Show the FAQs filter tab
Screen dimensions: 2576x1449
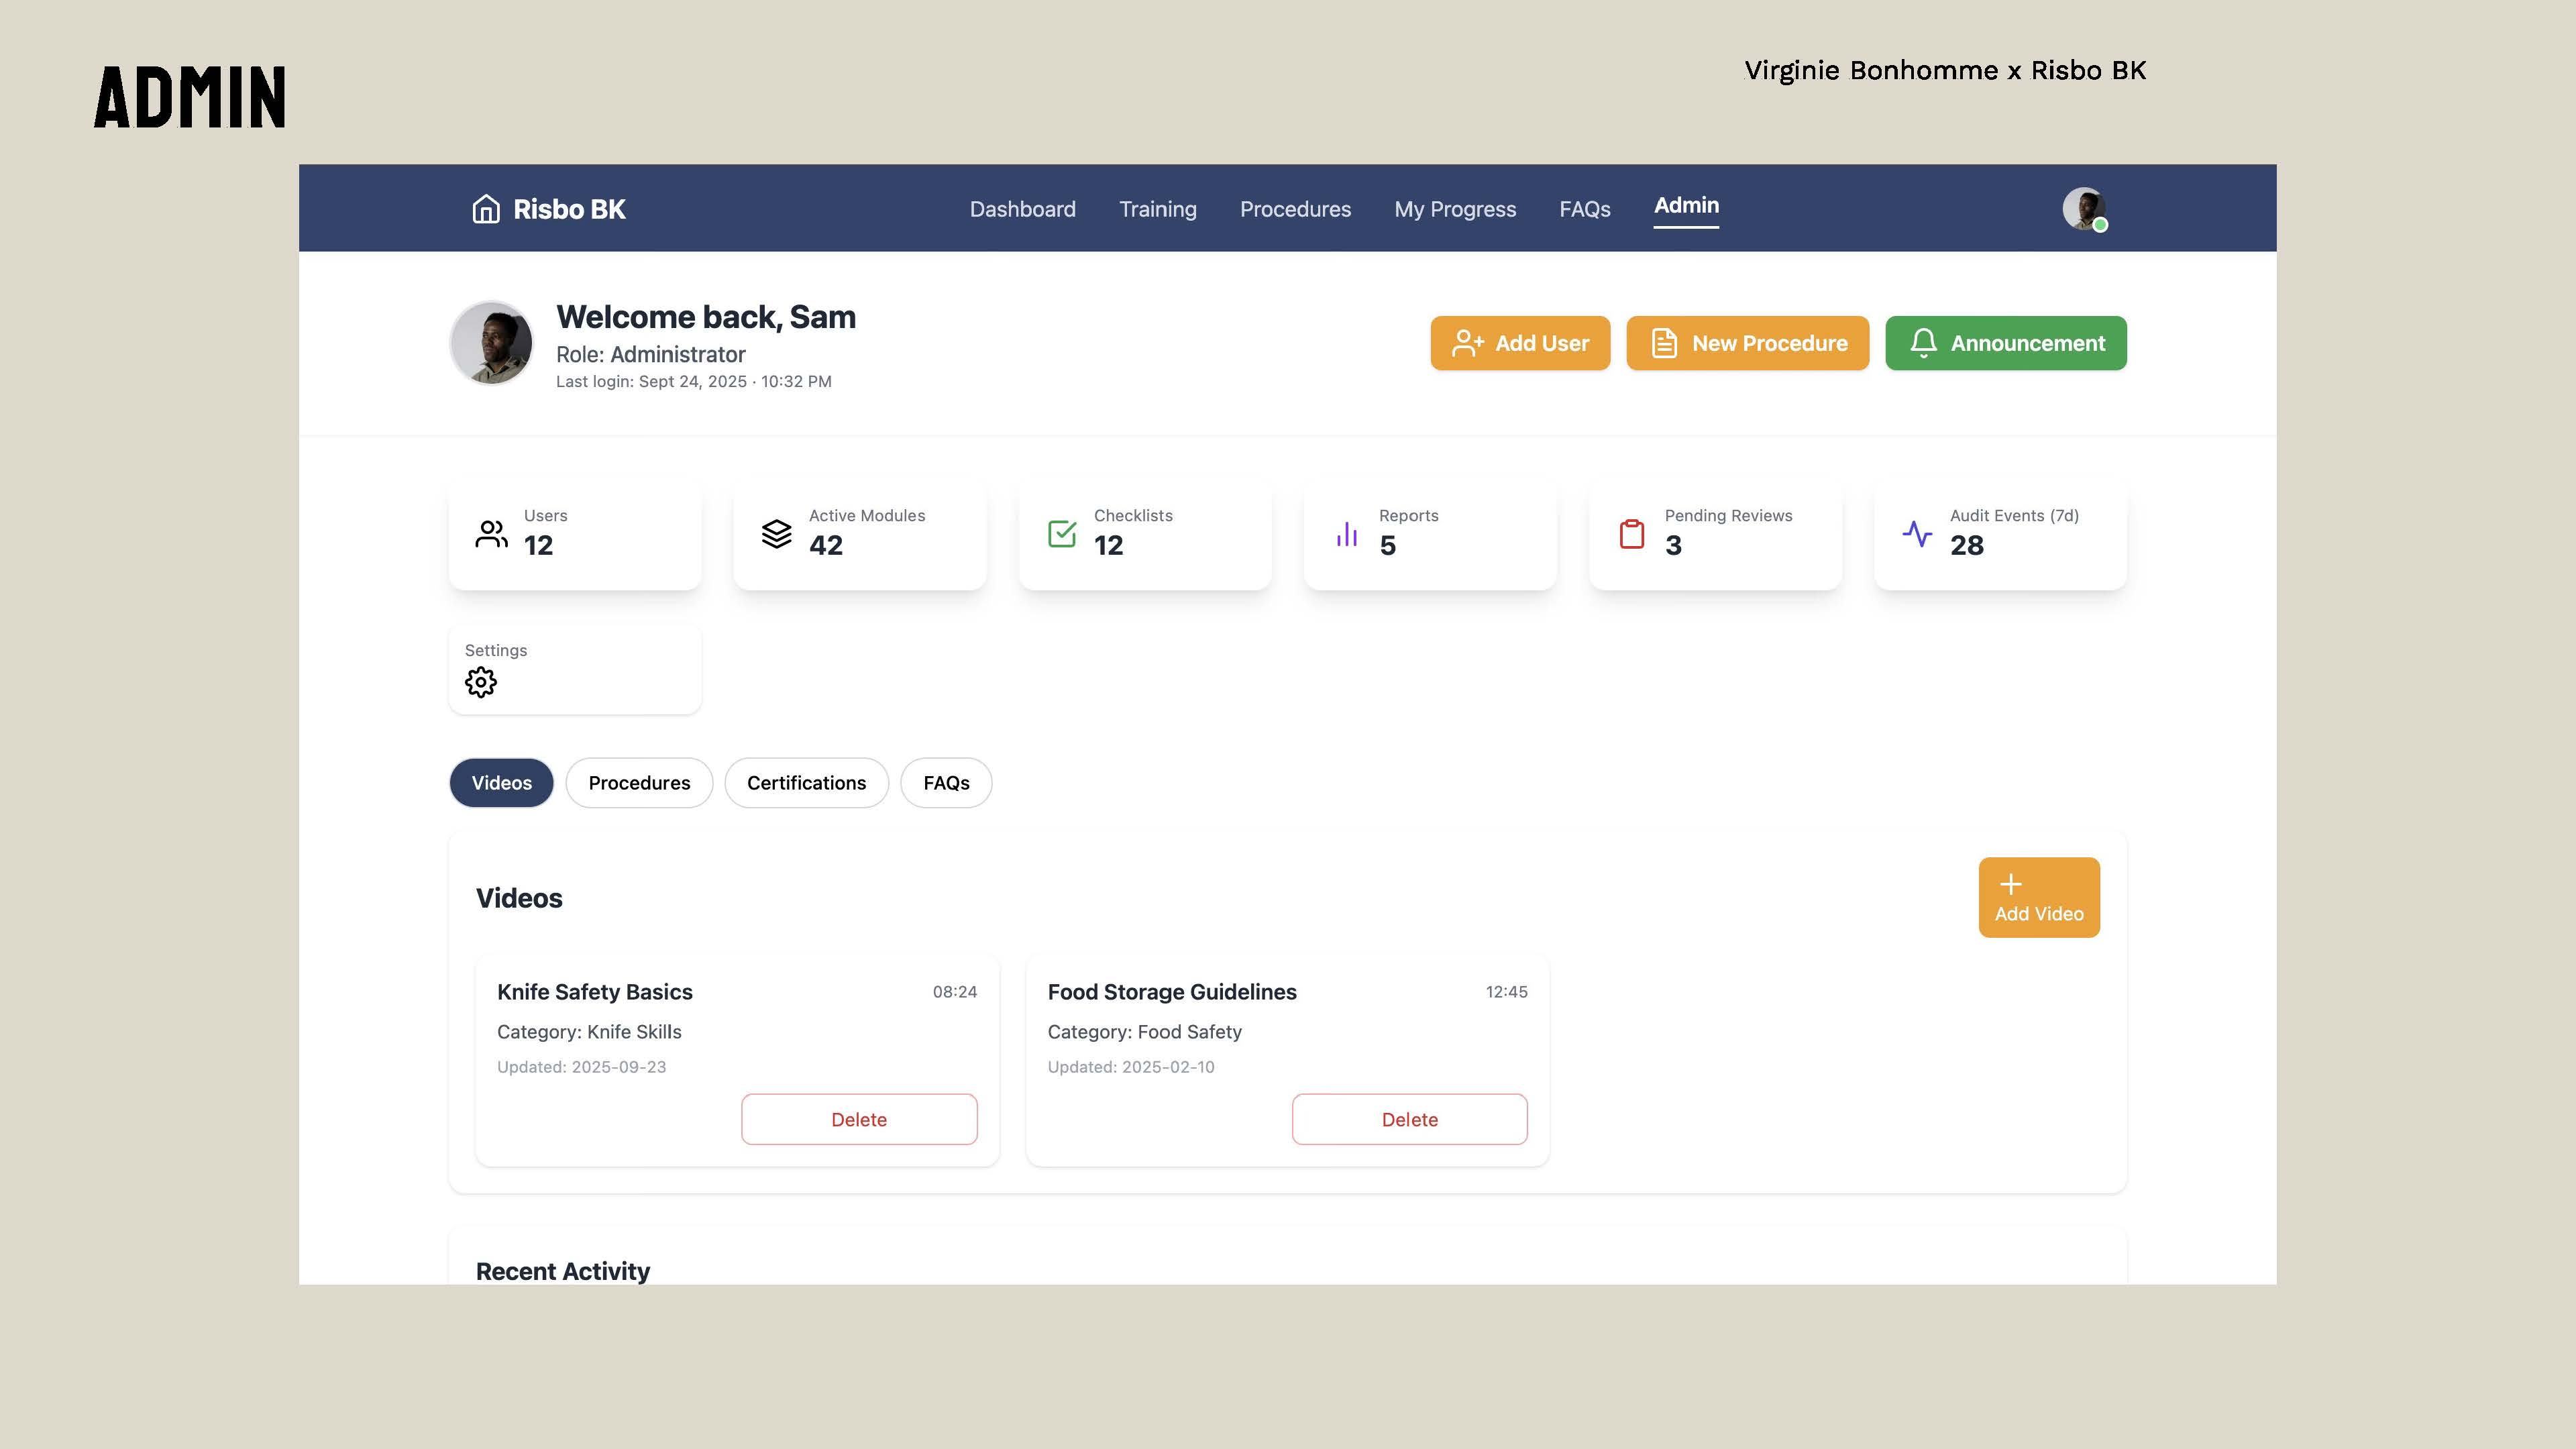[946, 783]
